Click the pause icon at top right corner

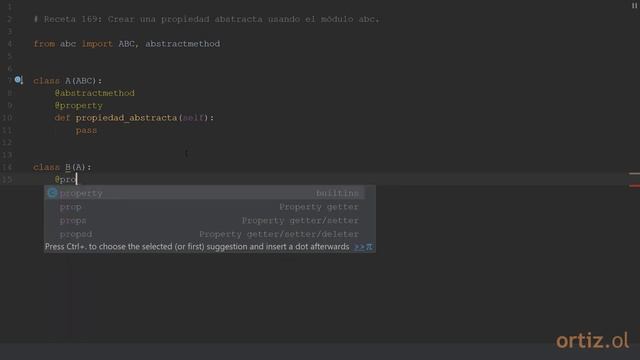coord(634,5)
